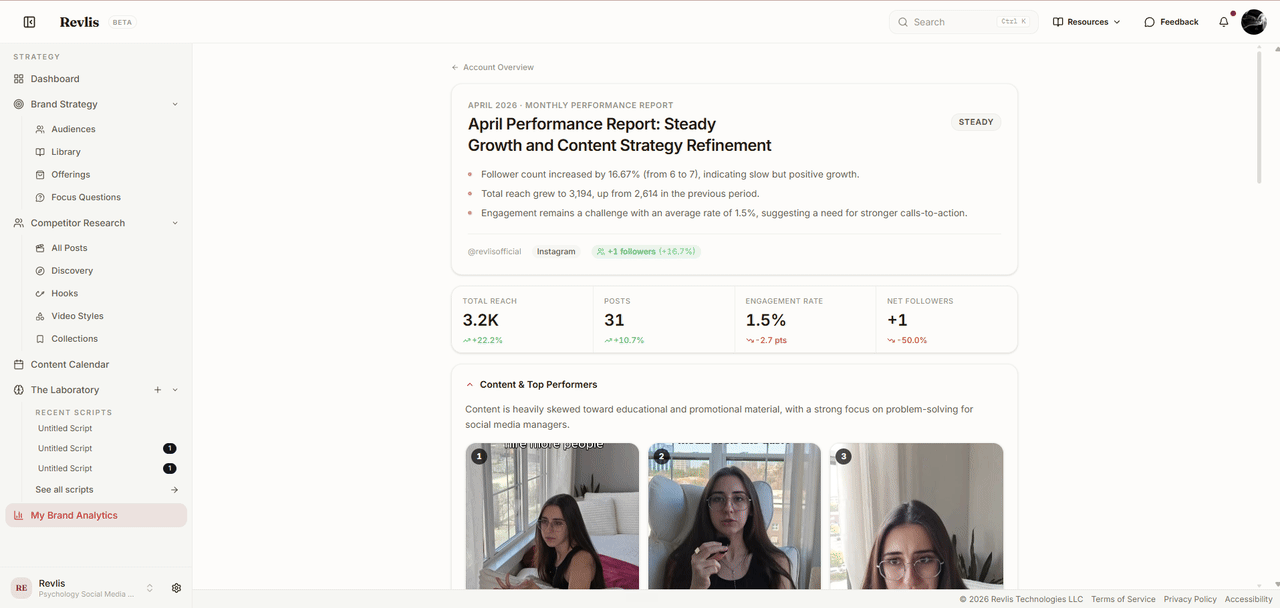Collapse the sidebar using the panel toggle icon
Image resolution: width=1280 pixels, height=608 pixels.
click(x=29, y=22)
